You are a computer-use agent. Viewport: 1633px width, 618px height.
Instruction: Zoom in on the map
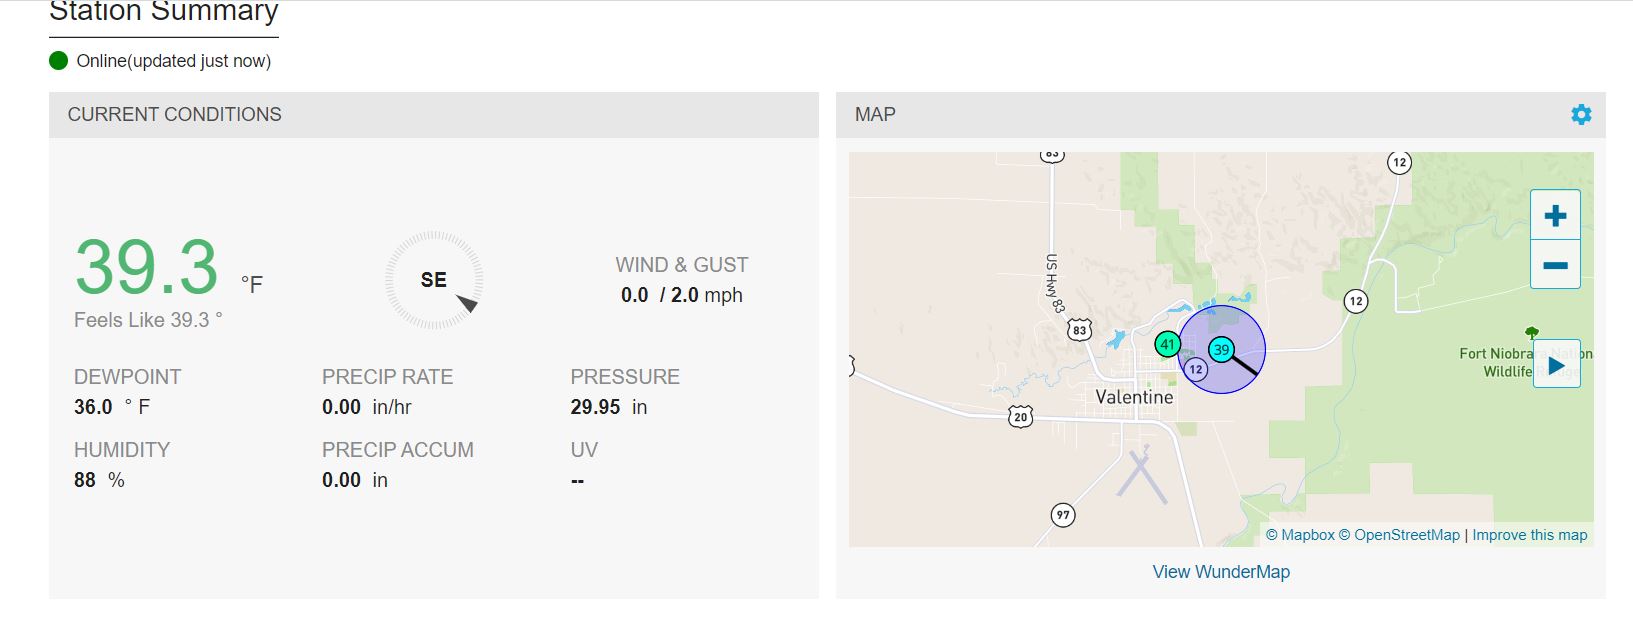pos(1555,215)
